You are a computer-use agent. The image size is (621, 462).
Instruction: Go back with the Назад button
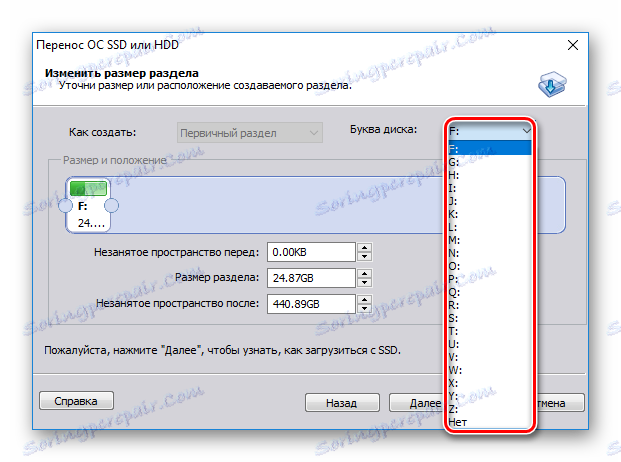[x=342, y=403]
